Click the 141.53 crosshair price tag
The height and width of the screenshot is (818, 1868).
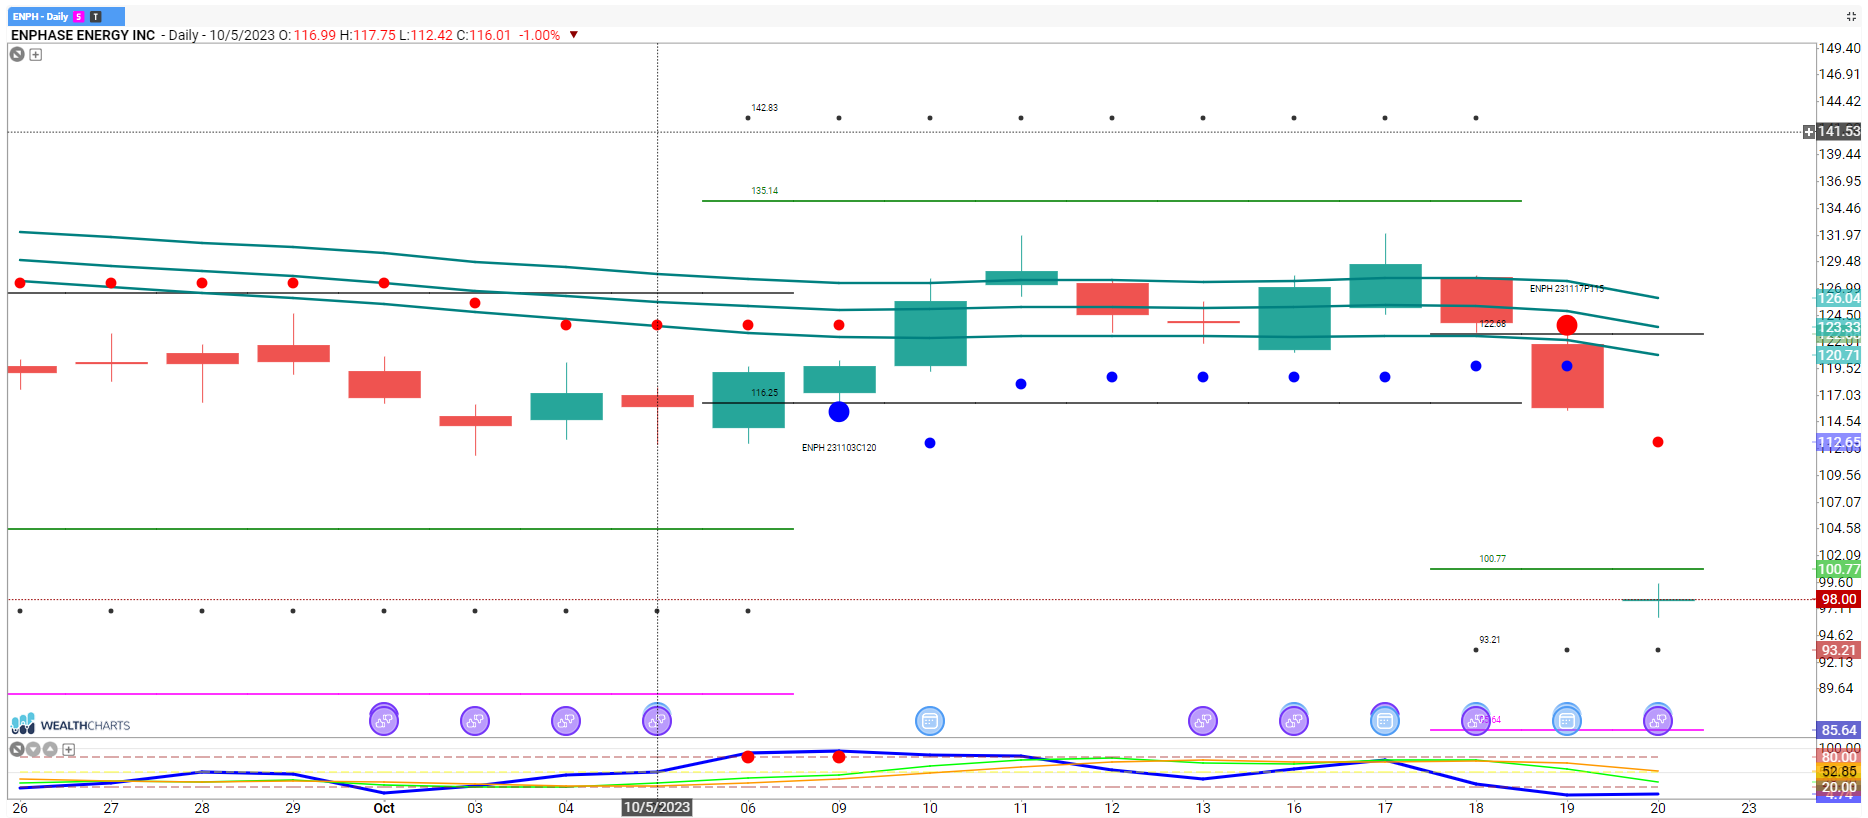1839,132
